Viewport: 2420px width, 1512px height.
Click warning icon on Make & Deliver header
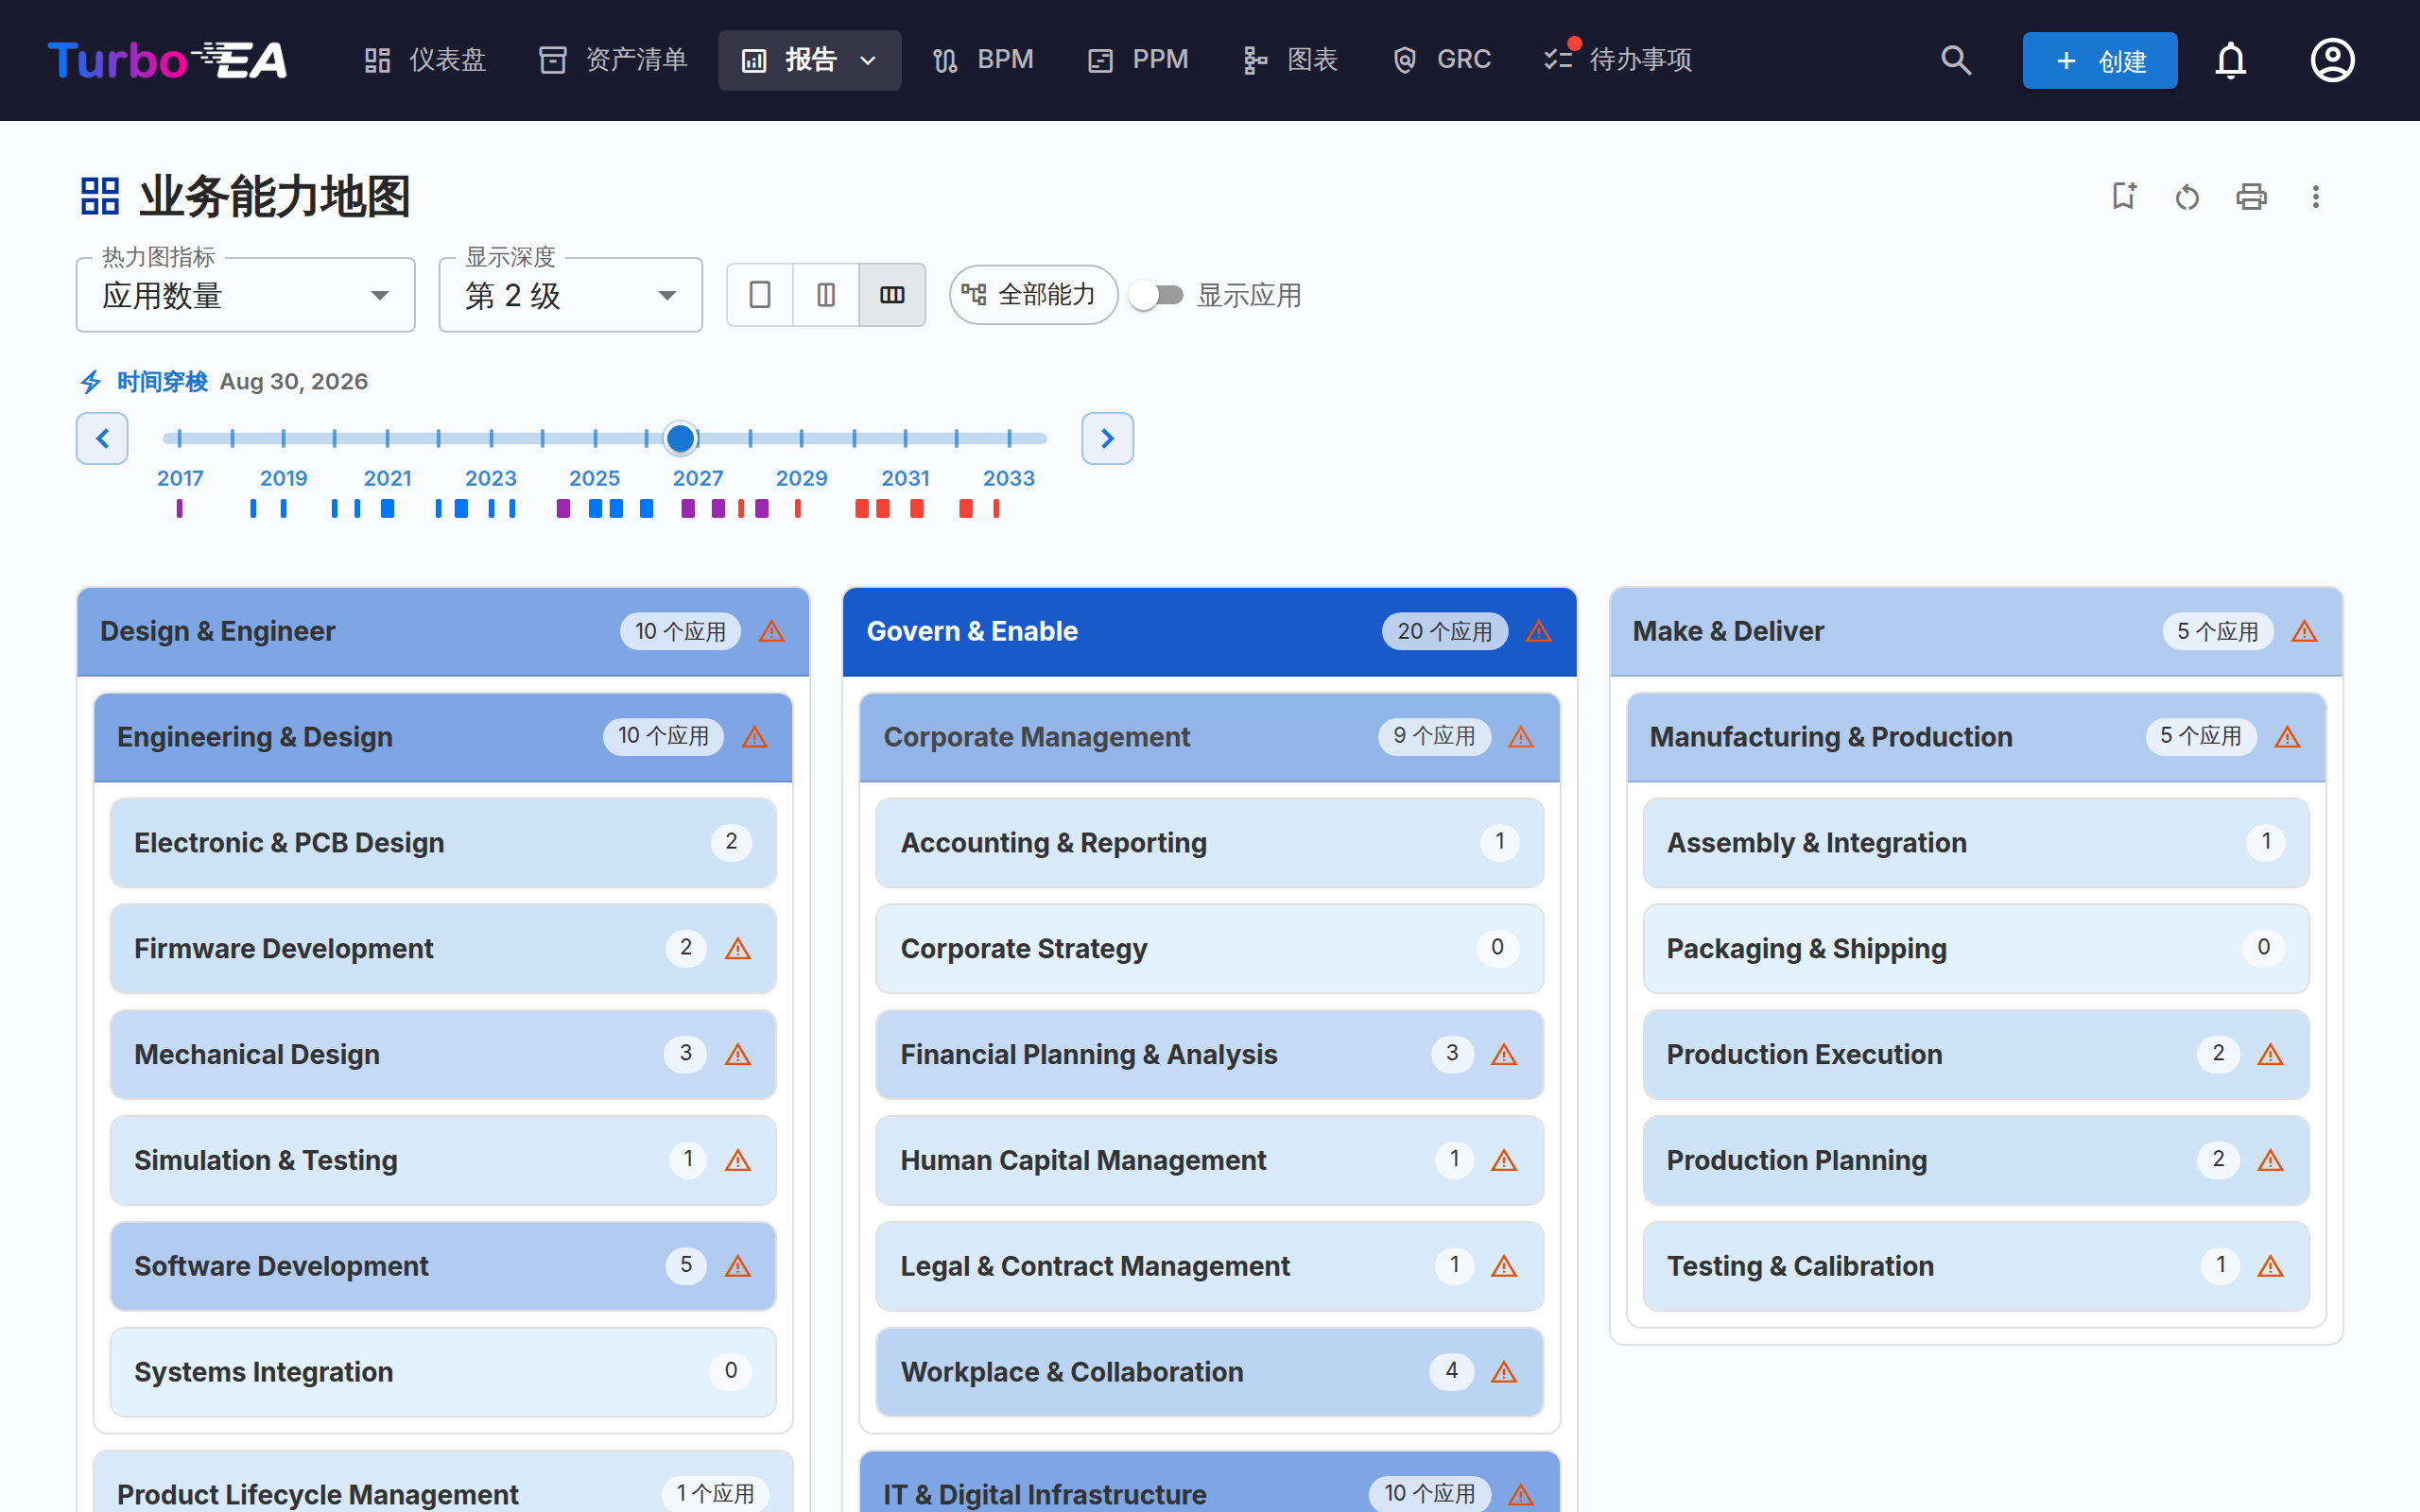(x=2305, y=631)
